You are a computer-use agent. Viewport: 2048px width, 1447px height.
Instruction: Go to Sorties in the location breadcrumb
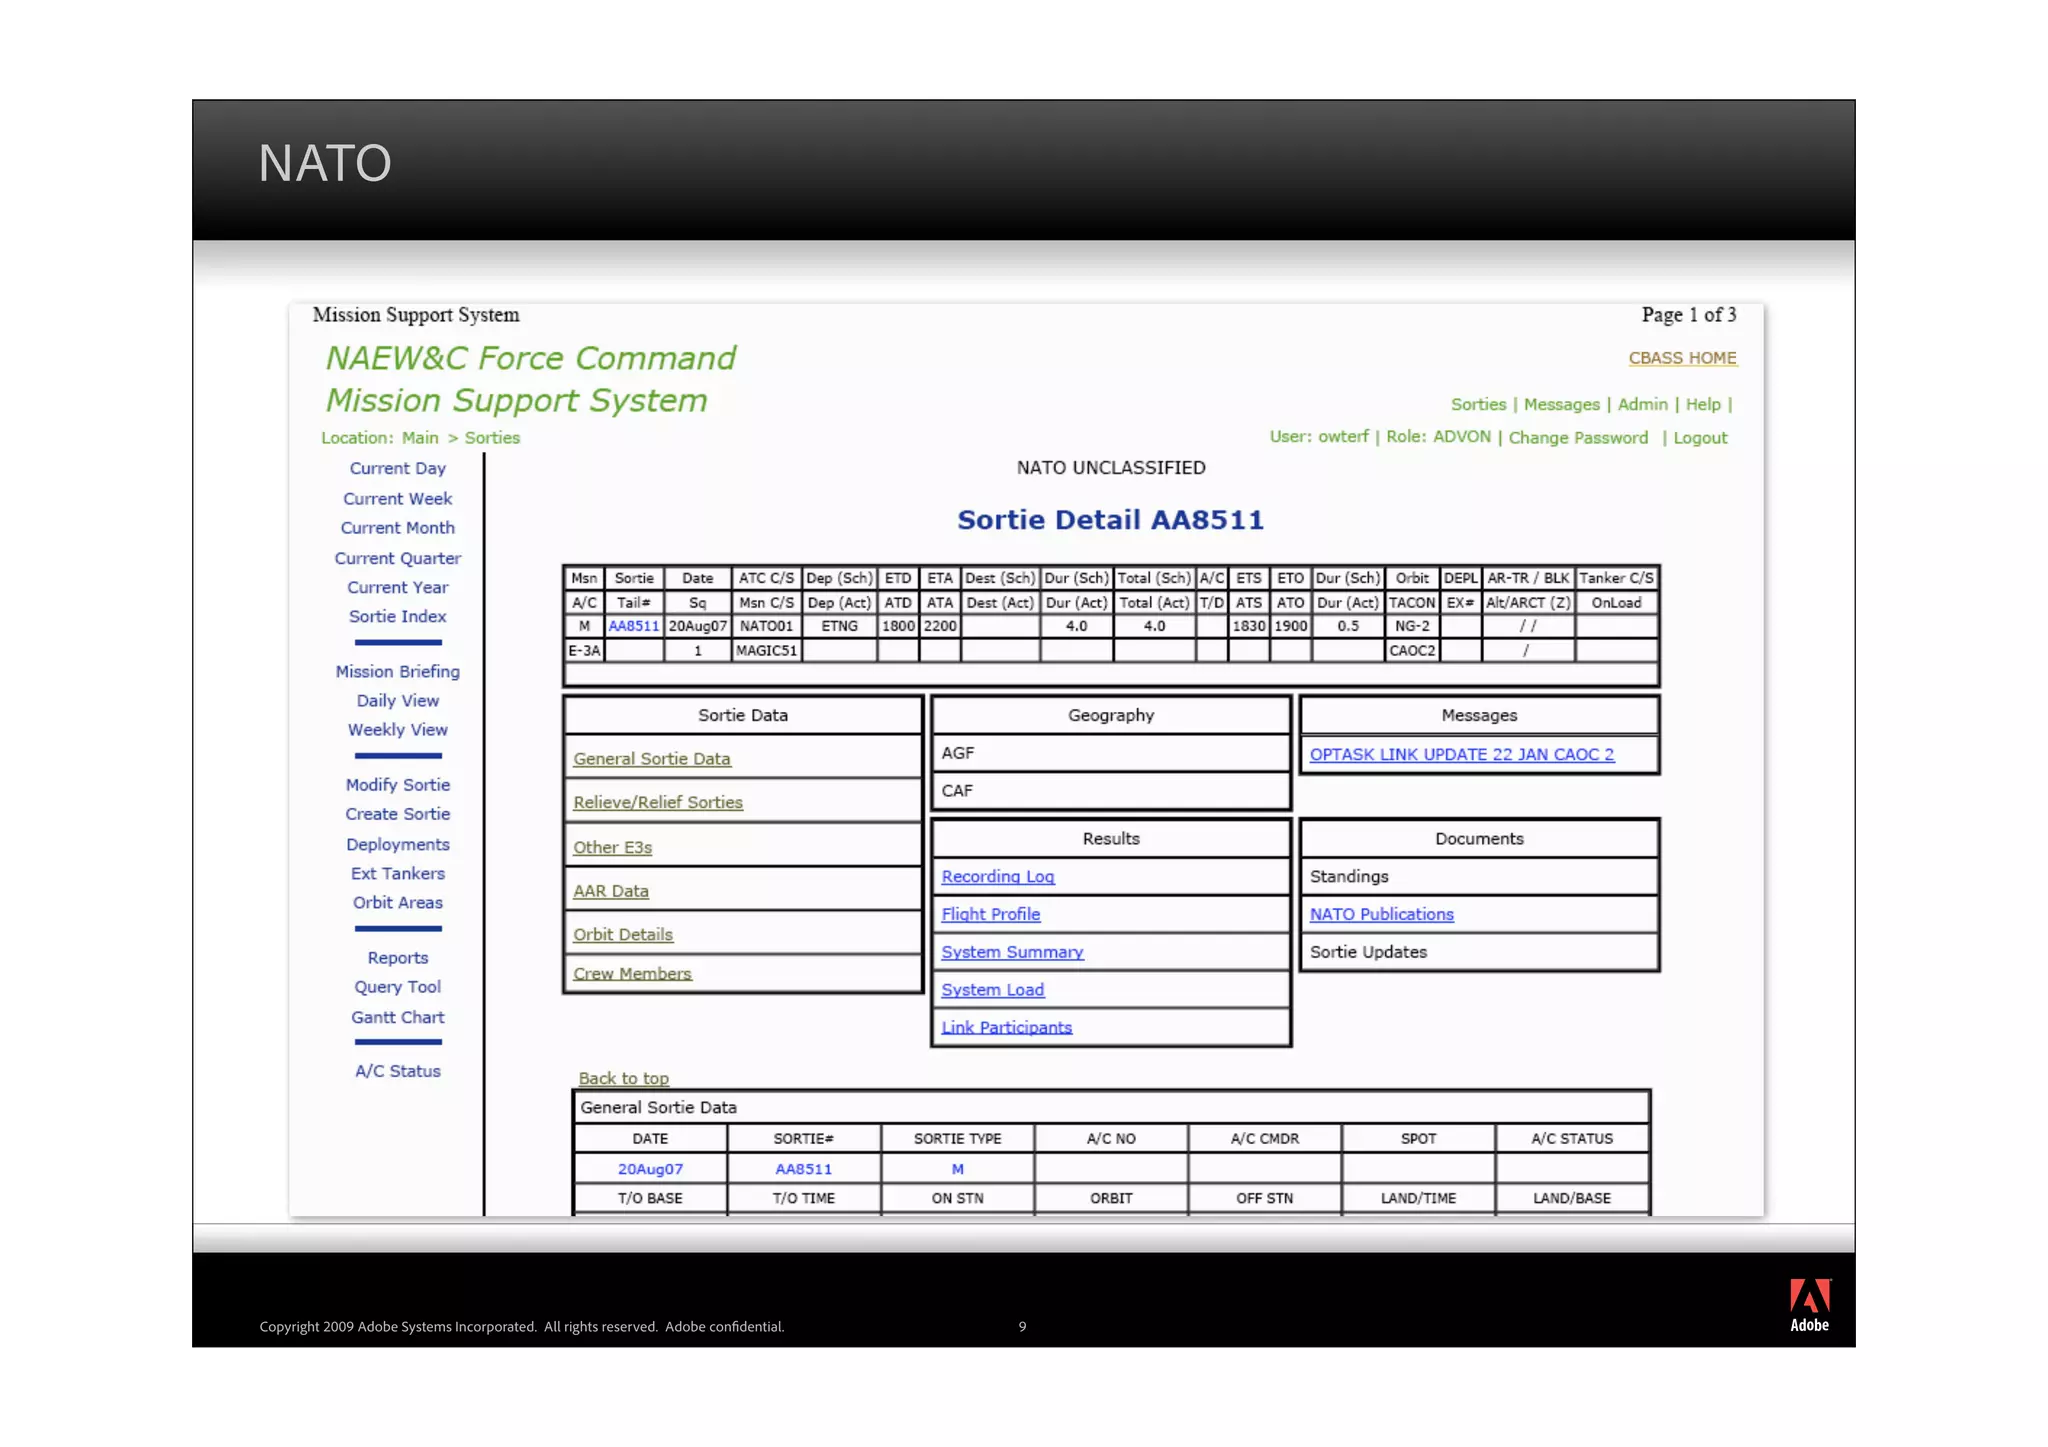coord(492,438)
